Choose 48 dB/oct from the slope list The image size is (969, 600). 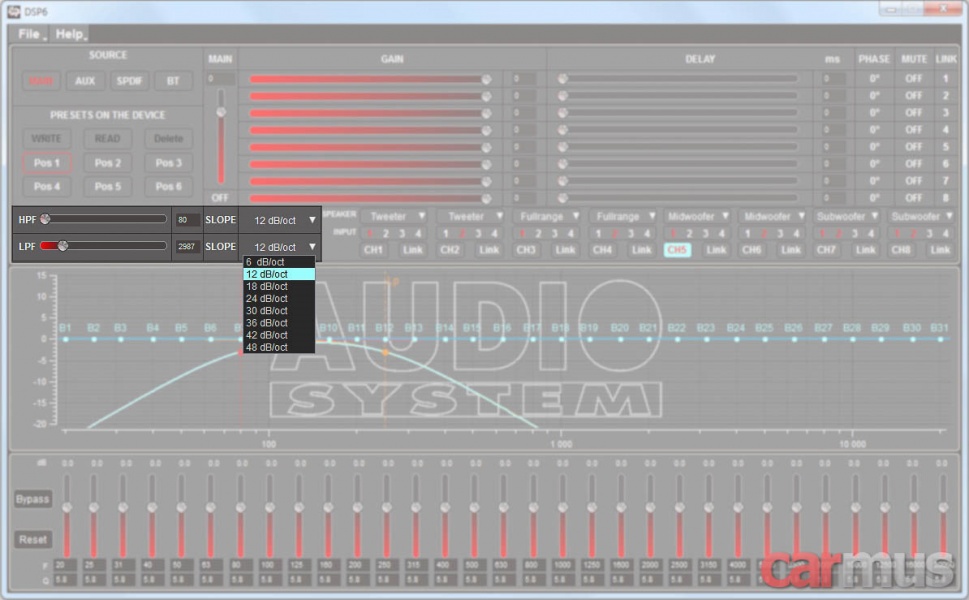(x=279, y=347)
